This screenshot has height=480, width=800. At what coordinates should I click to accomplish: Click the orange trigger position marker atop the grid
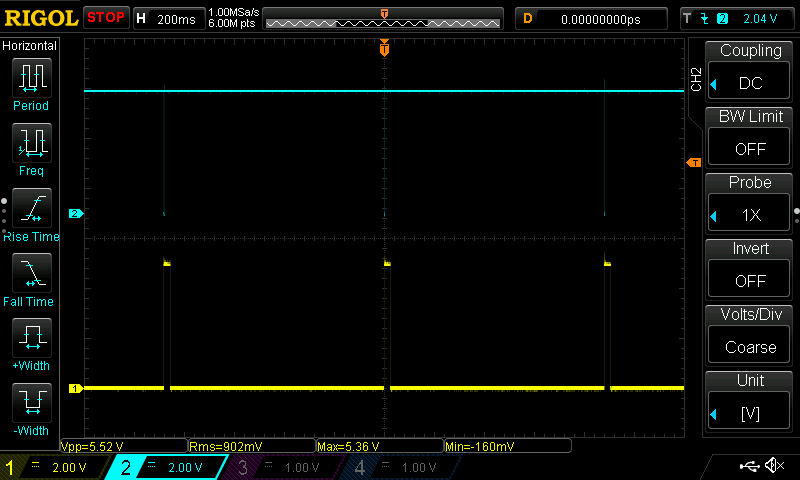coord(384,48)
